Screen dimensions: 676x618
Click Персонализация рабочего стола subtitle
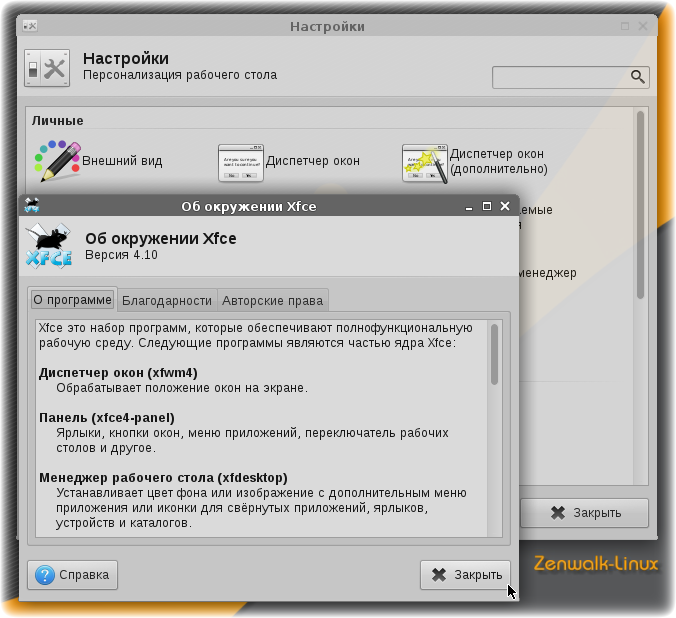[x=180, y=75]
